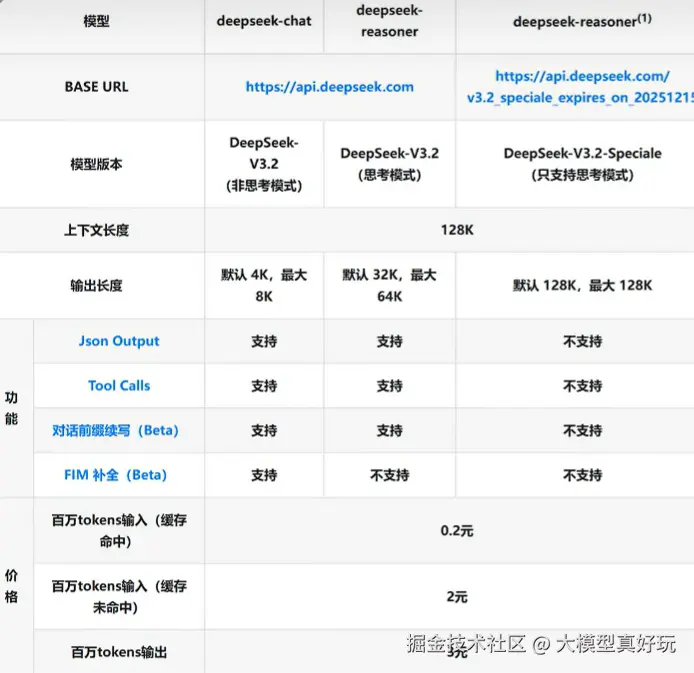
Task: Click the 模型版本 row label
Action: coord(96,164)
